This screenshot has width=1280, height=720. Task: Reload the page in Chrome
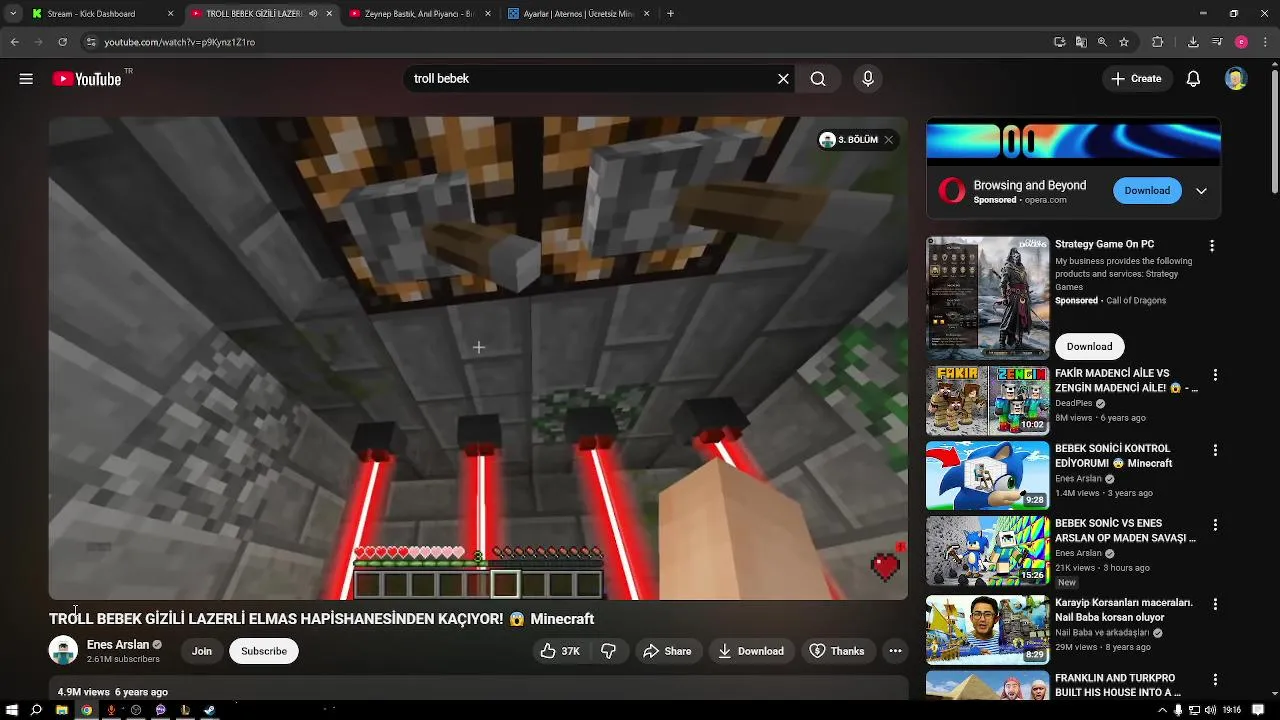[62, 42]
